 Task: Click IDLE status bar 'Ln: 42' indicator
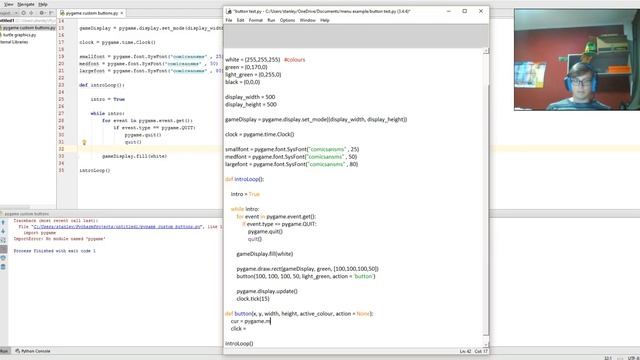point(465,351)
